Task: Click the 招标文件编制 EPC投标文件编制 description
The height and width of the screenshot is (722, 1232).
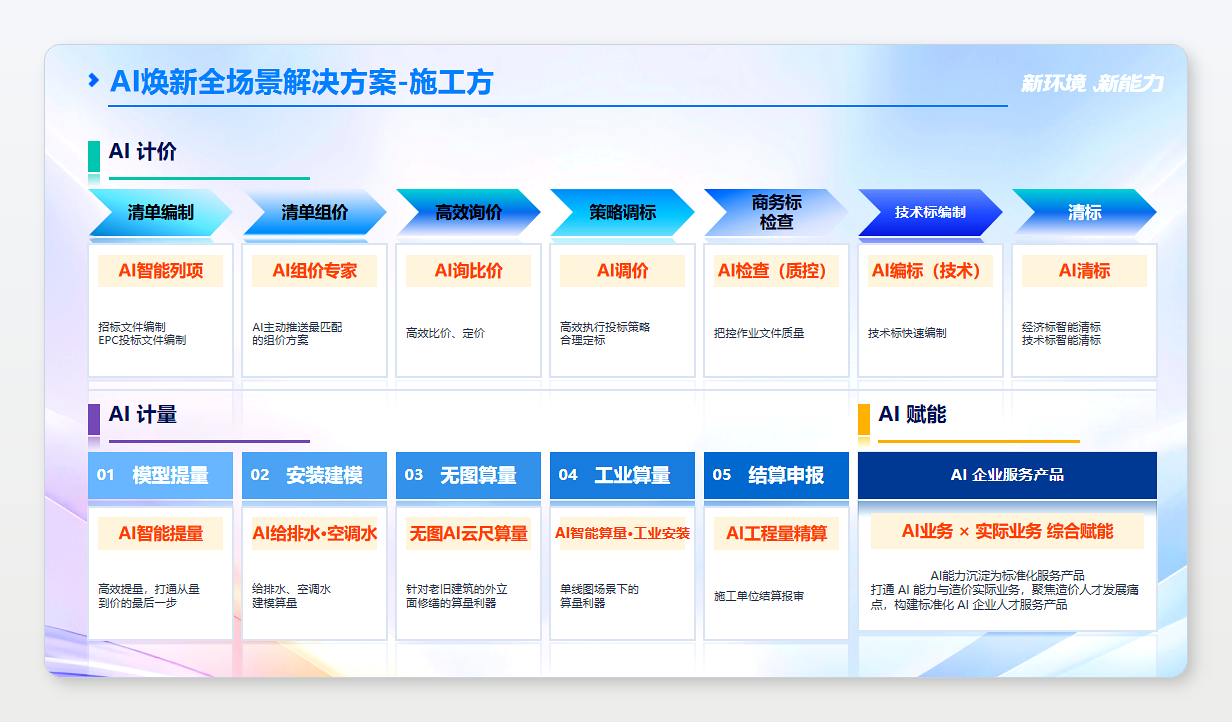Action: click(x=142, y=333)
